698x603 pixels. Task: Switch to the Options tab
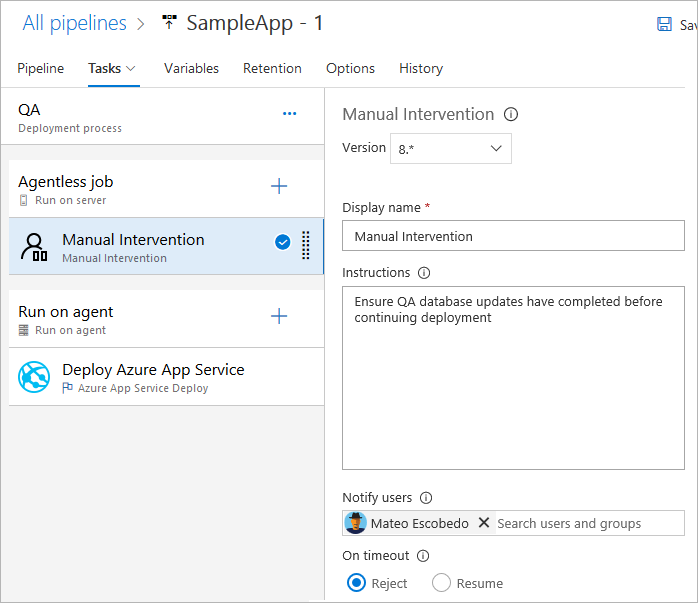tap(350, 69)
